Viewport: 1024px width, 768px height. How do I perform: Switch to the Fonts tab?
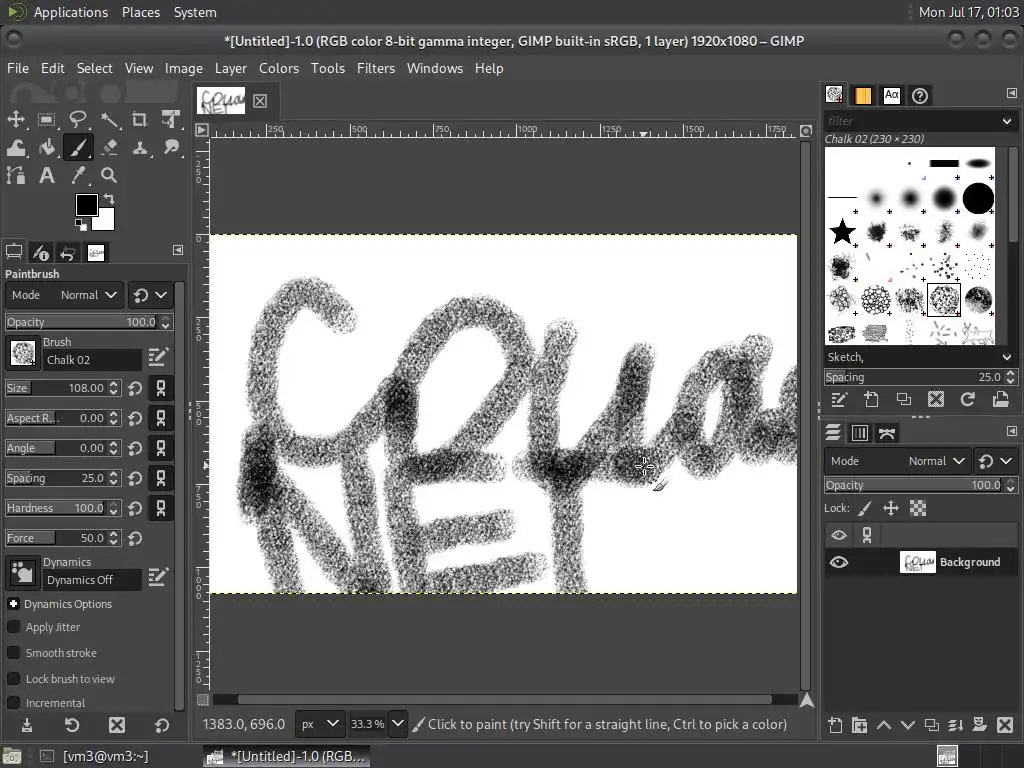coord(891,96)
